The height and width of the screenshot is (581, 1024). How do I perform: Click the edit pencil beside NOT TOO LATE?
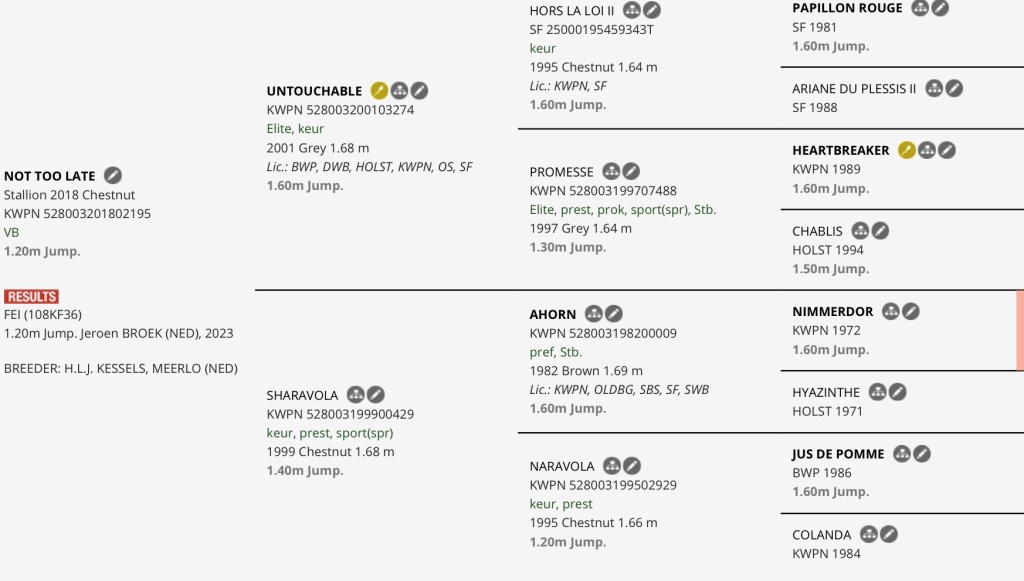(x=113, y=176)
